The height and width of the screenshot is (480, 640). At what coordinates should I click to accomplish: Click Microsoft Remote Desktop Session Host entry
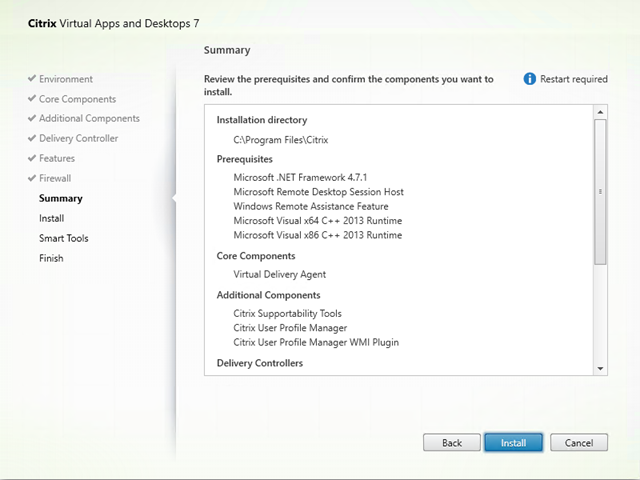pos(318,192)
